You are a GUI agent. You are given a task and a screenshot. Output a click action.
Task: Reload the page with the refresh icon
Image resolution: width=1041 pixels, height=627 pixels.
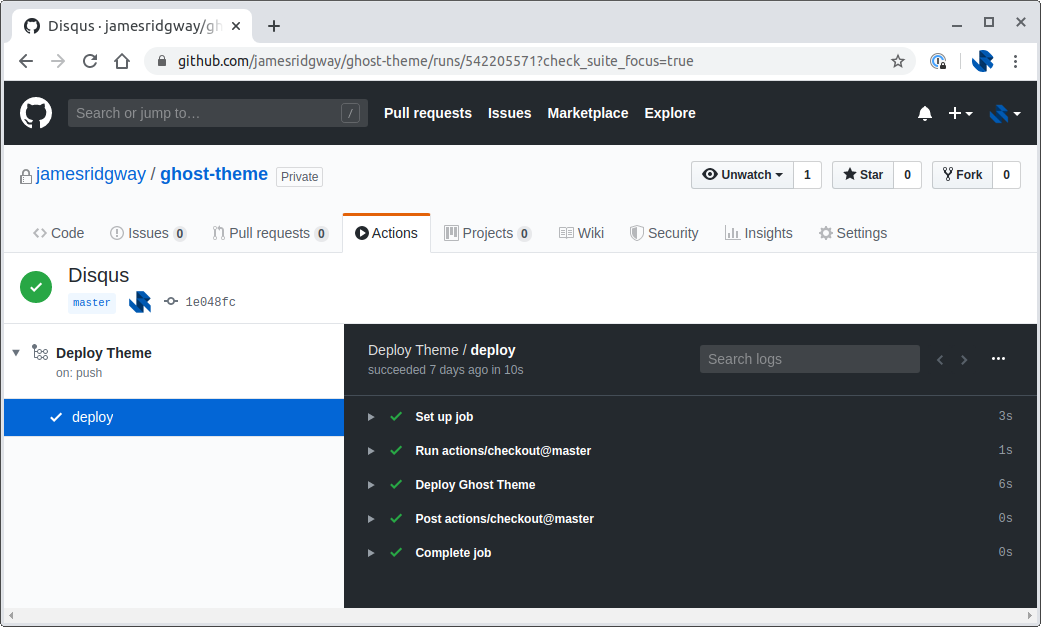90,61
